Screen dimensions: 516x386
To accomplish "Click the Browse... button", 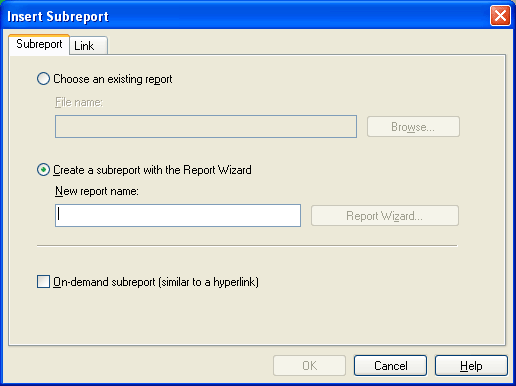I will [413, 127].
